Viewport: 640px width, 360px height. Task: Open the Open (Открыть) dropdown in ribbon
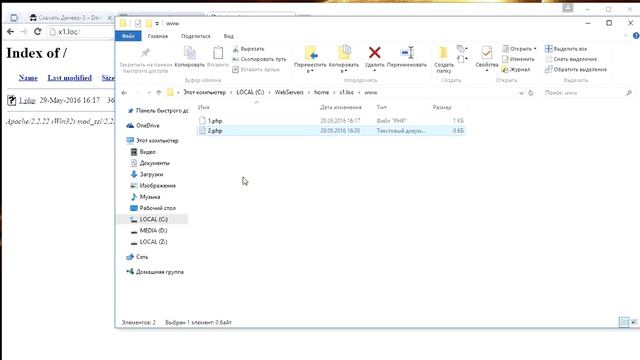click(519, 49)
